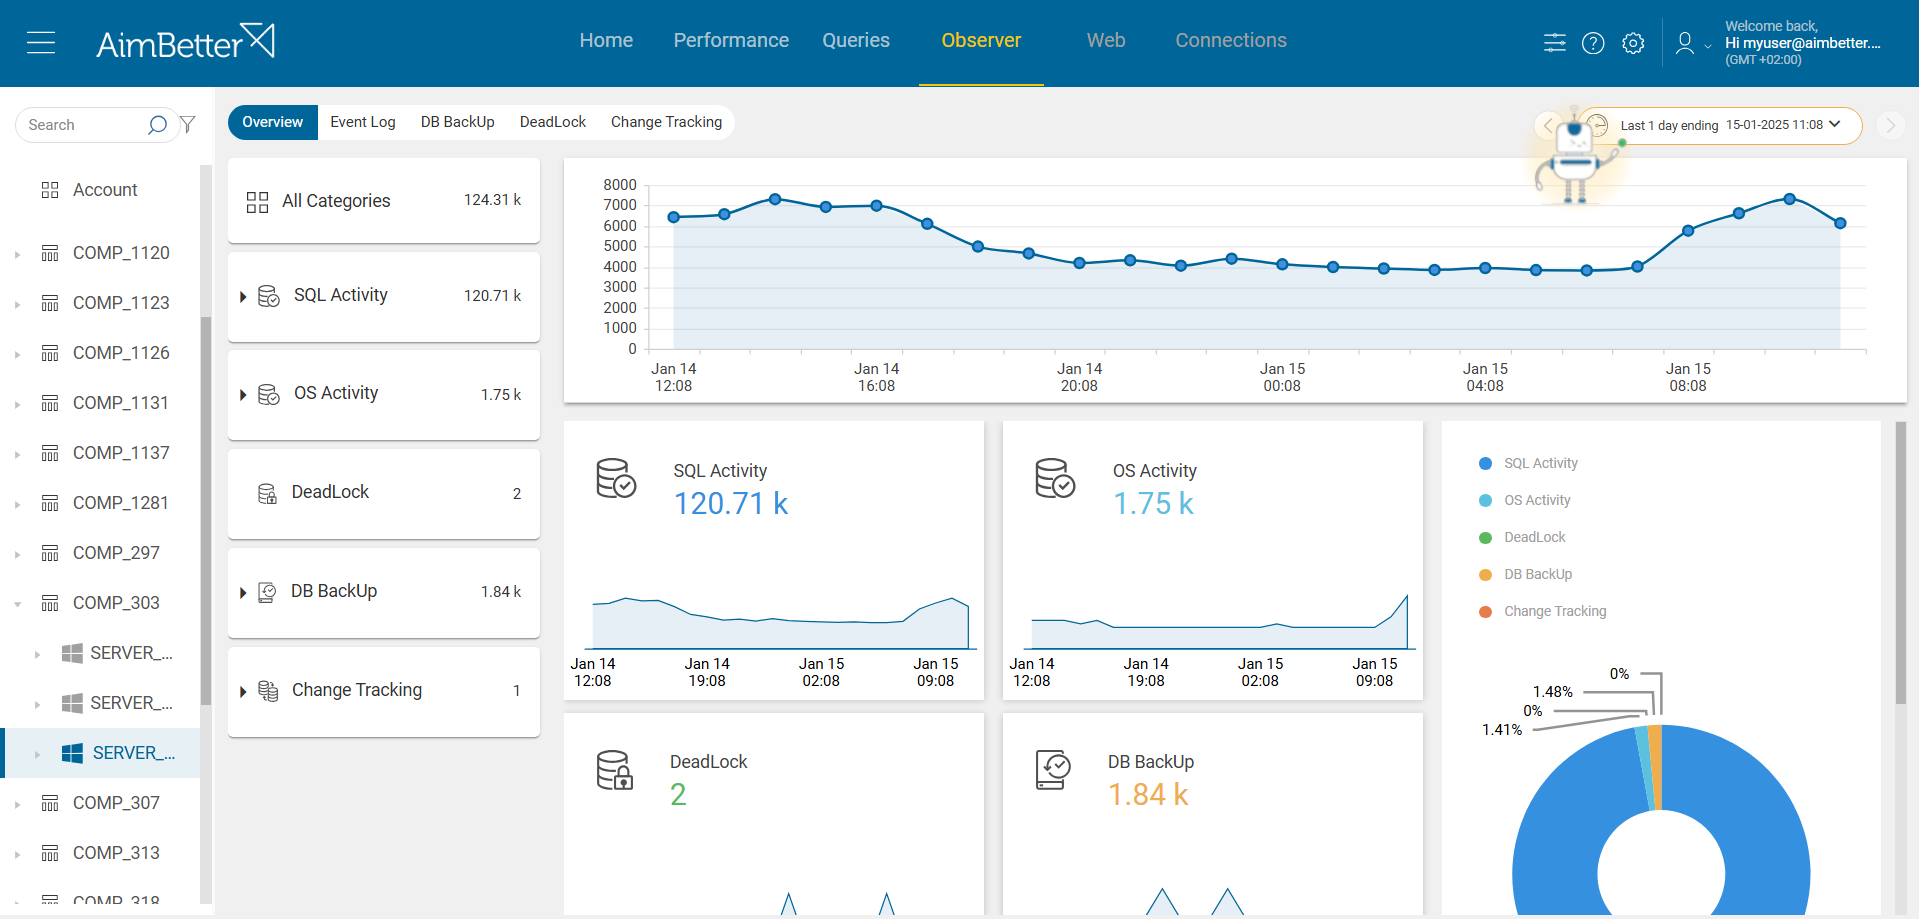1919x919 pixels.
Task: Open the help question mark icon
Action: pyautogui.click(x=1593, y=43)
